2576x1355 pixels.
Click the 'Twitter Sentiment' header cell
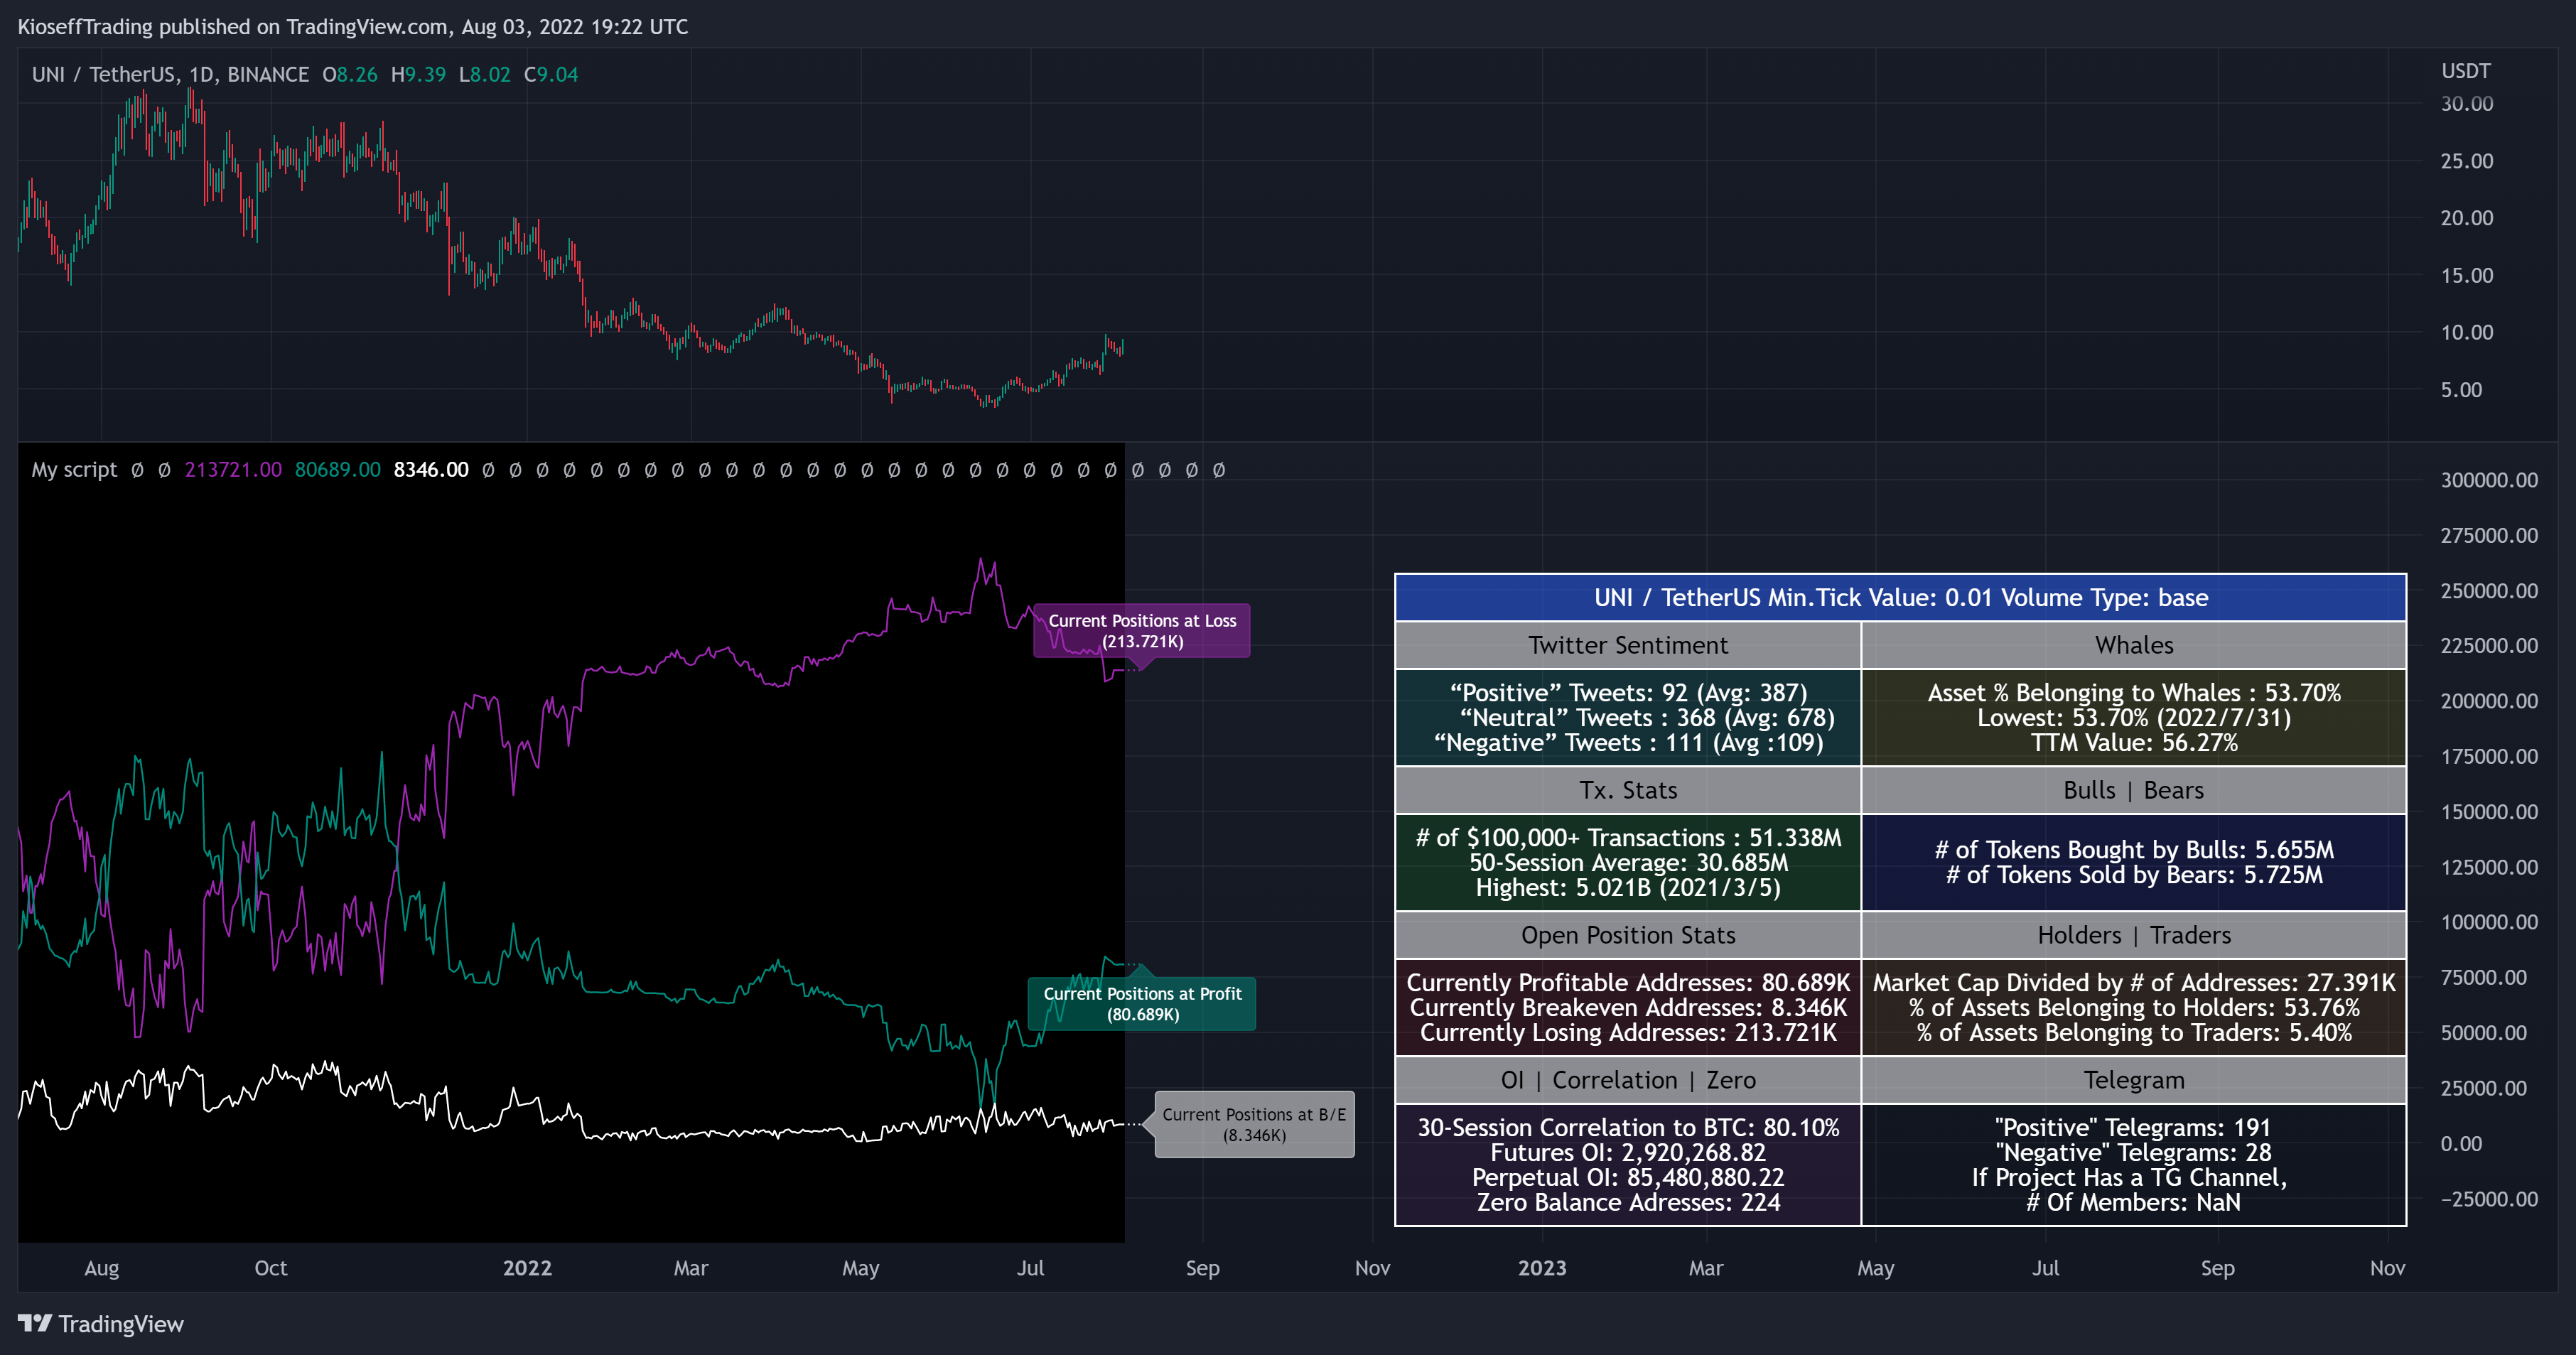tap(1628, 645)
